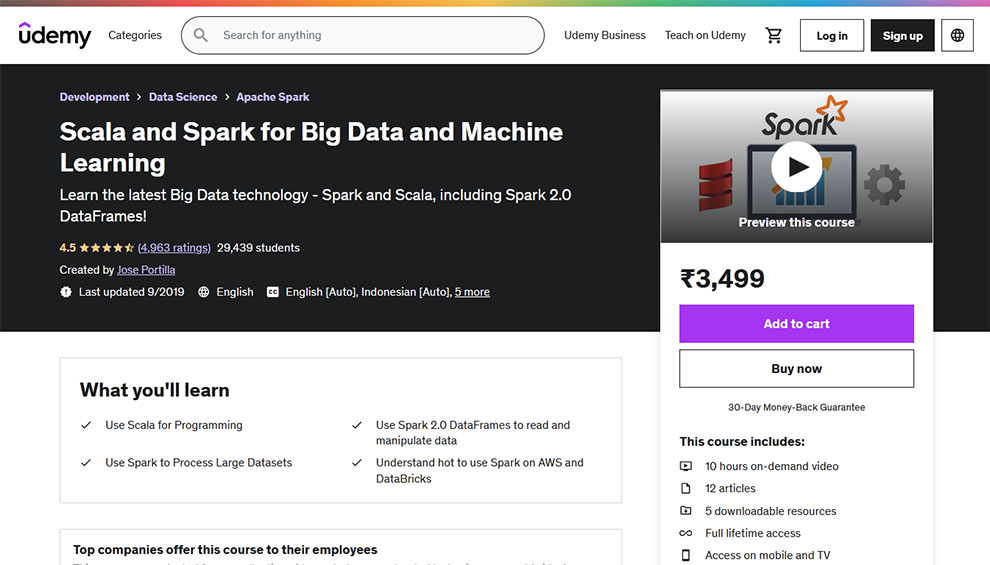This screenshot has height=565, width=990.
Task: Click the What you'll learn heading
Action: [x=155, y=390]
